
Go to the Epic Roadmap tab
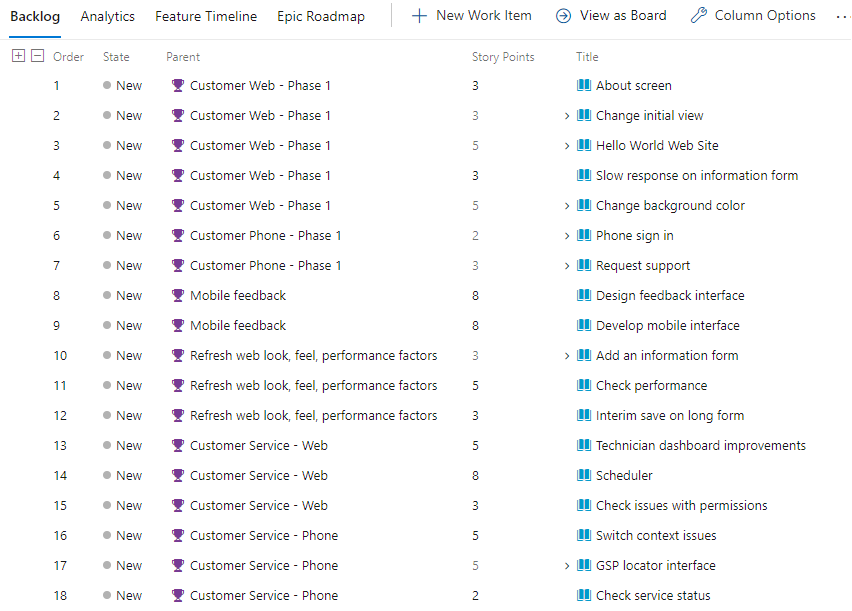[321, 16]
